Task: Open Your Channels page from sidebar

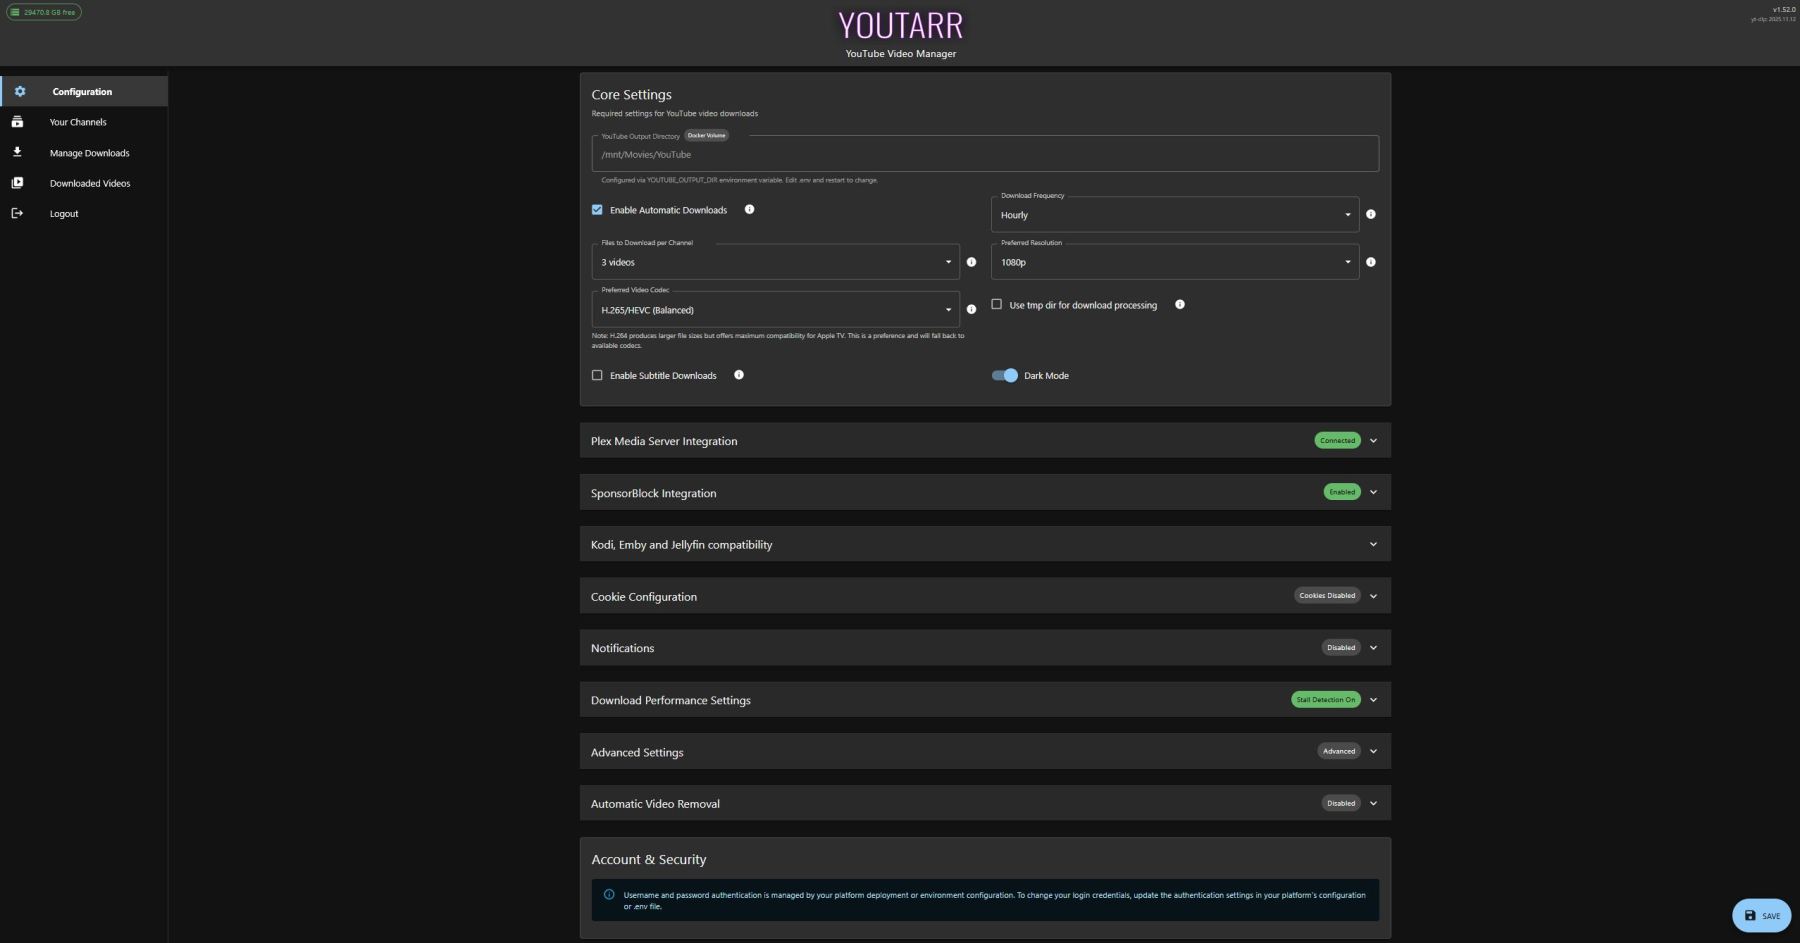Action: pos(78,122)
